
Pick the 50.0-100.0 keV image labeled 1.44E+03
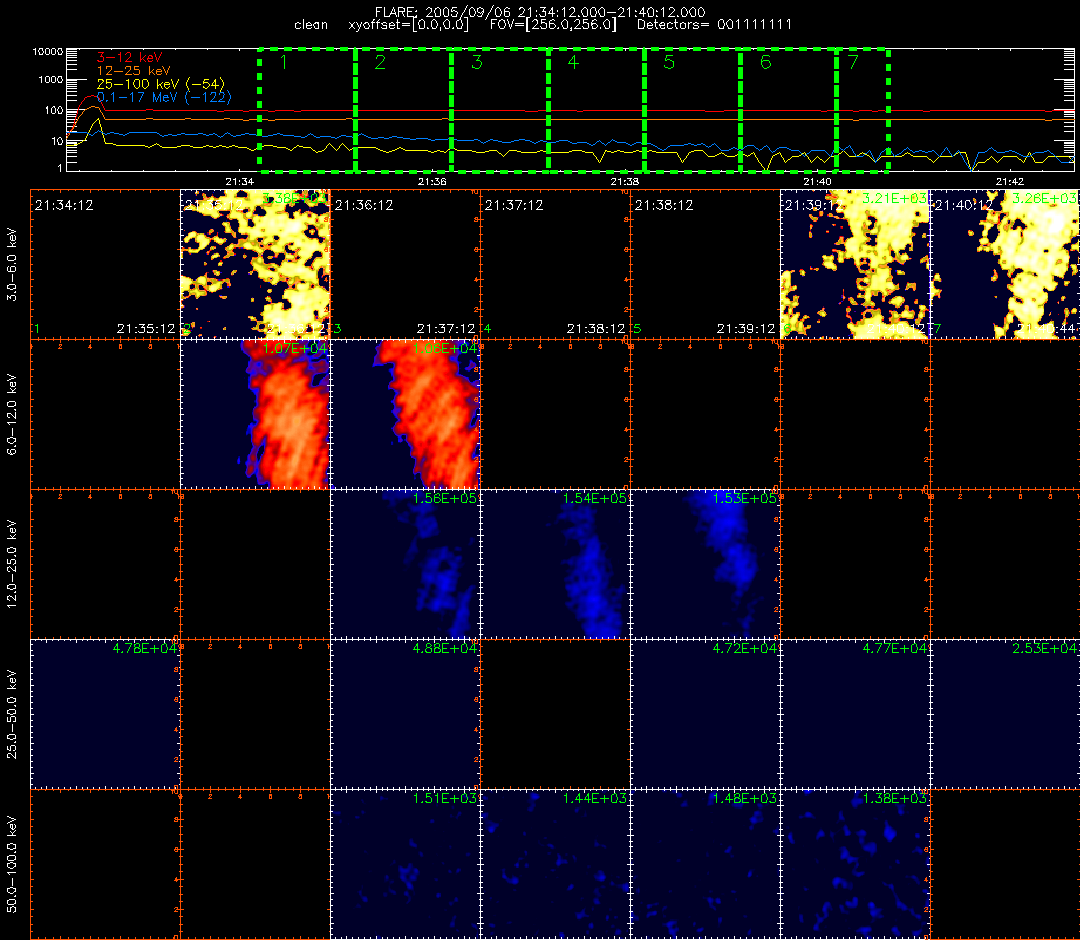point(555,864)
